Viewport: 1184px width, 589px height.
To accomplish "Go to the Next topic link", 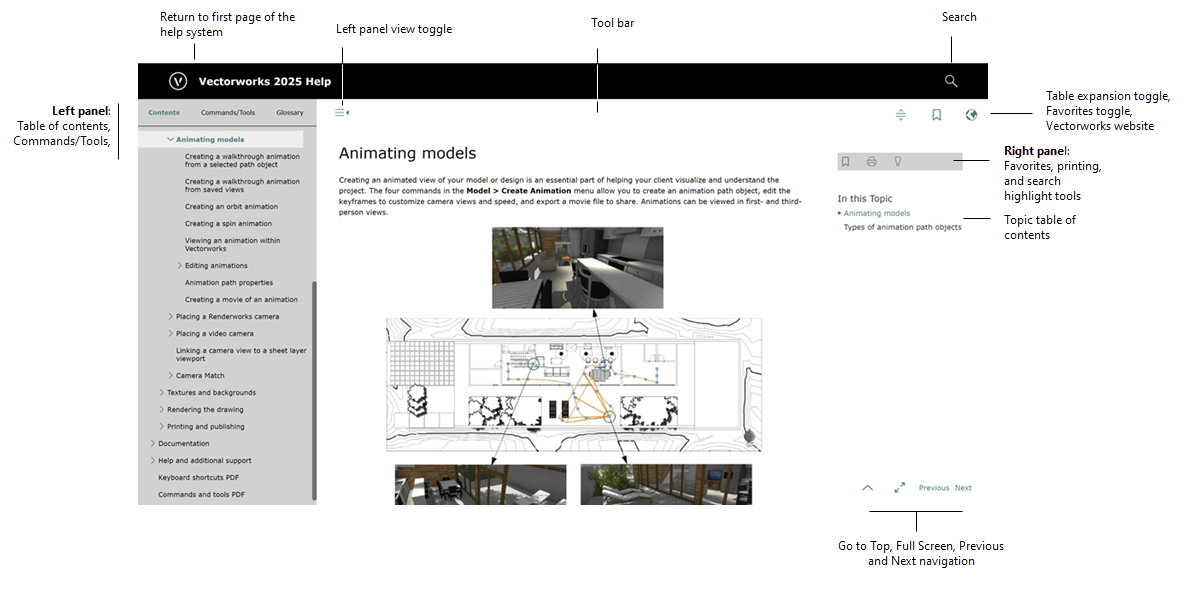I will point(963,488).
